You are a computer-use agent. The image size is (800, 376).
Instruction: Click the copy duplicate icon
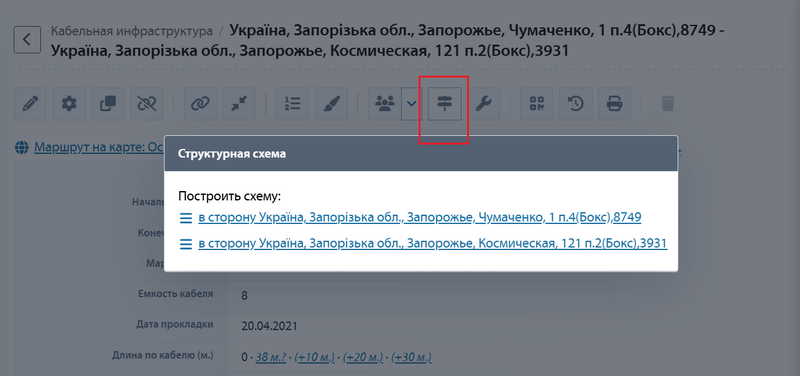tap(108, 104)
